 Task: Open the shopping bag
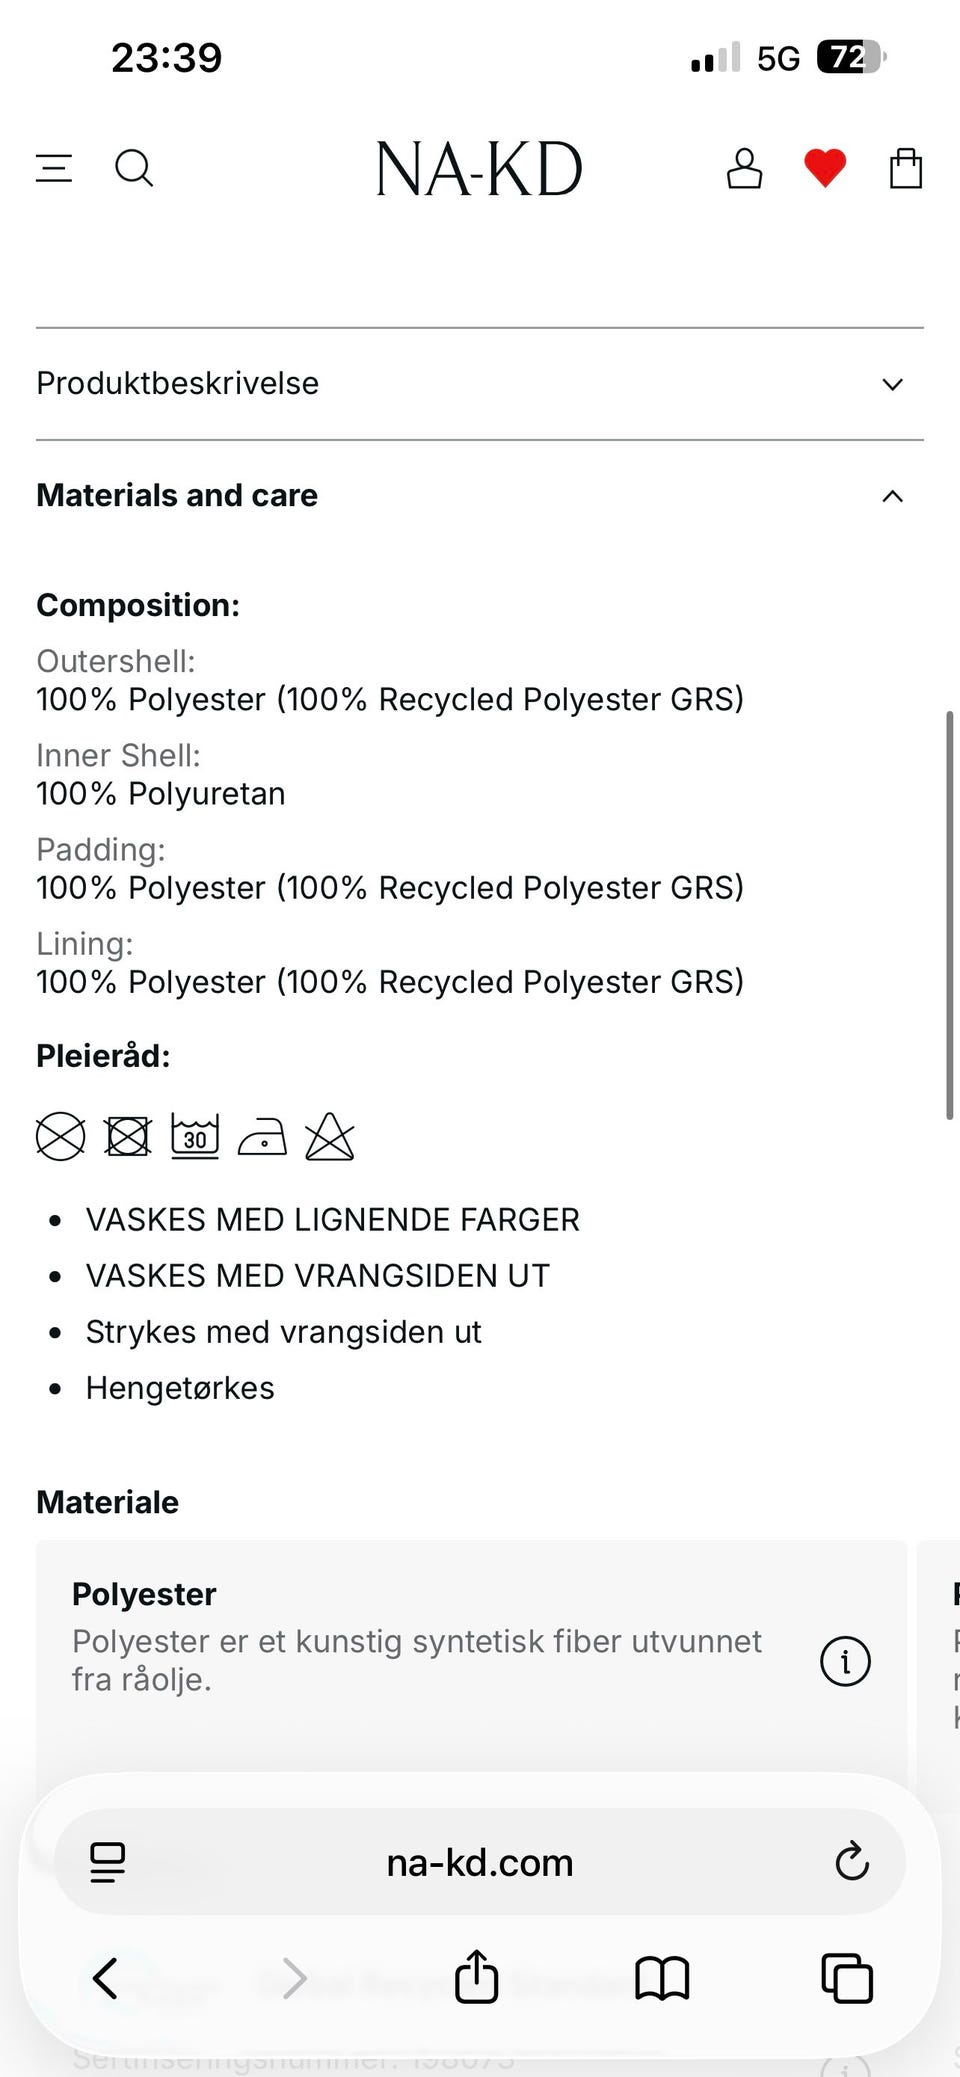pyautogui.click(x=906, y=168)
